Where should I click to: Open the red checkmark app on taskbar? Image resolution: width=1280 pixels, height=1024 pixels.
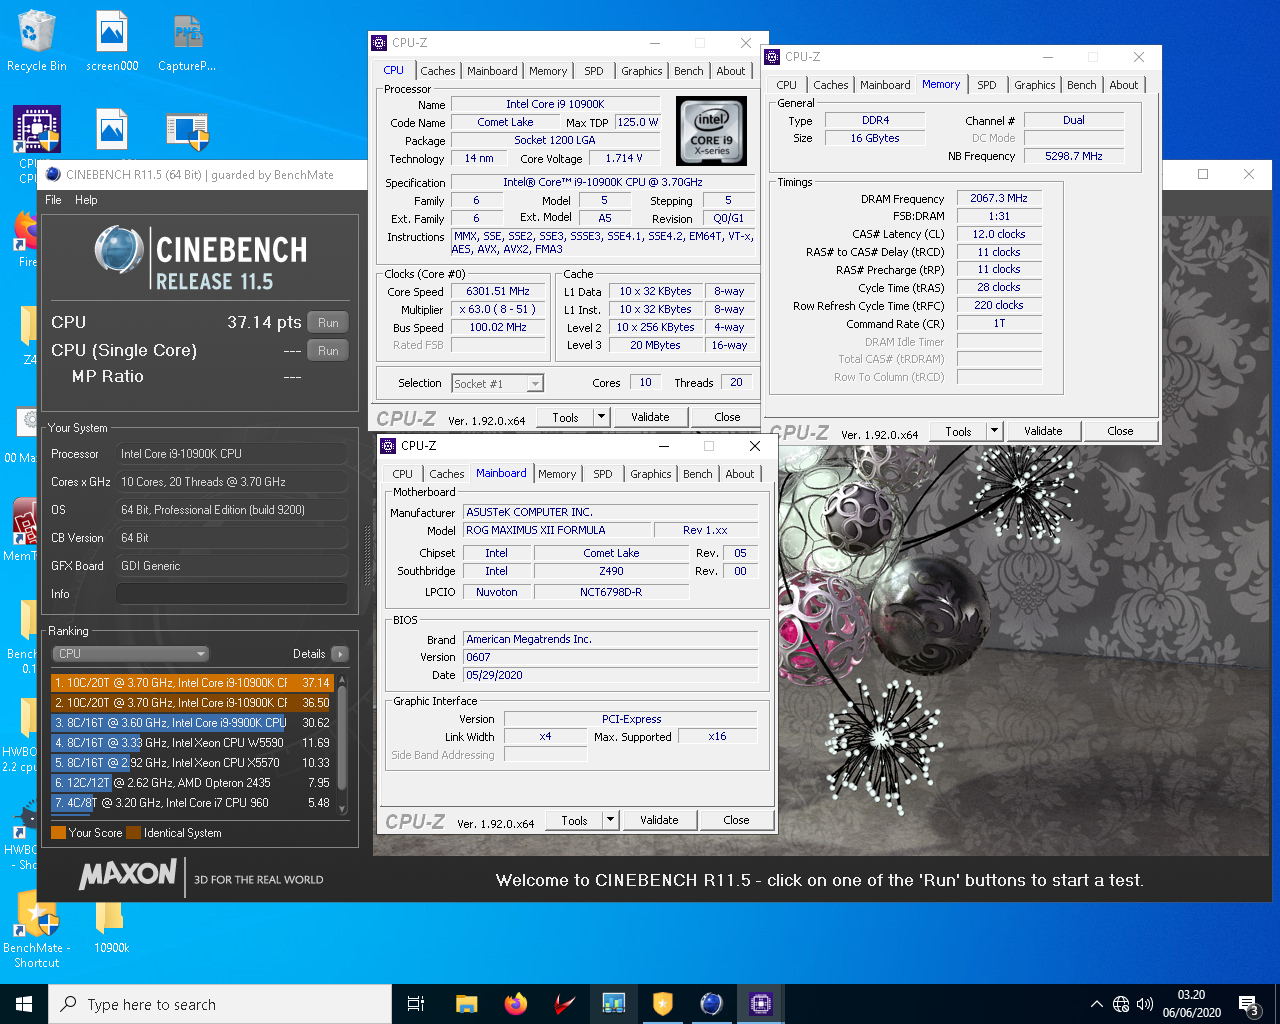tap(564, 1004)
